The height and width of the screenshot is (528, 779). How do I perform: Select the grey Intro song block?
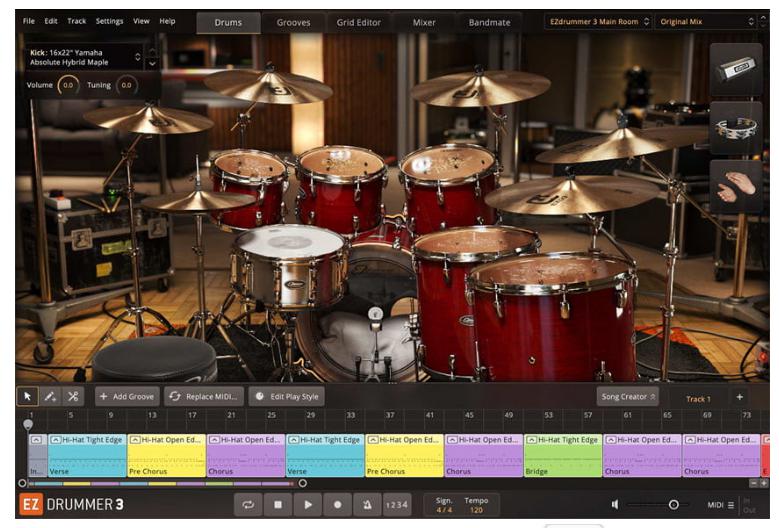[38, 455]
